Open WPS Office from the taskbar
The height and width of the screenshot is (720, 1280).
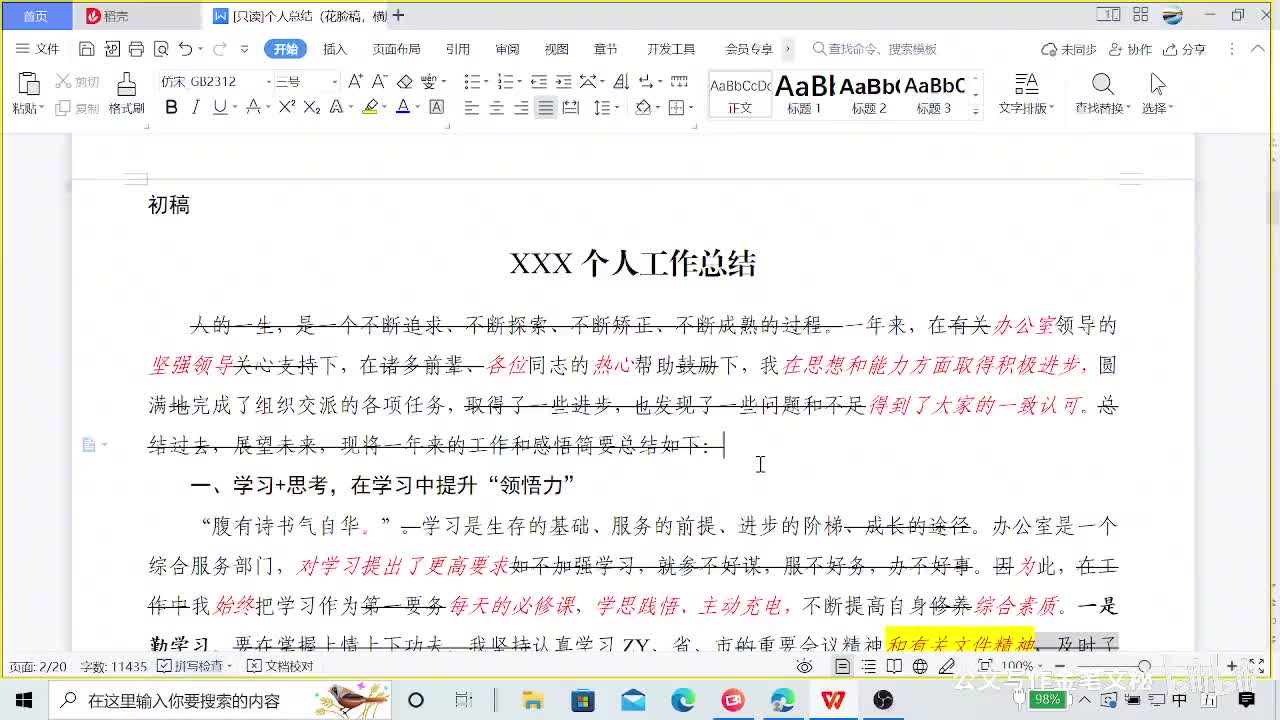832,700
